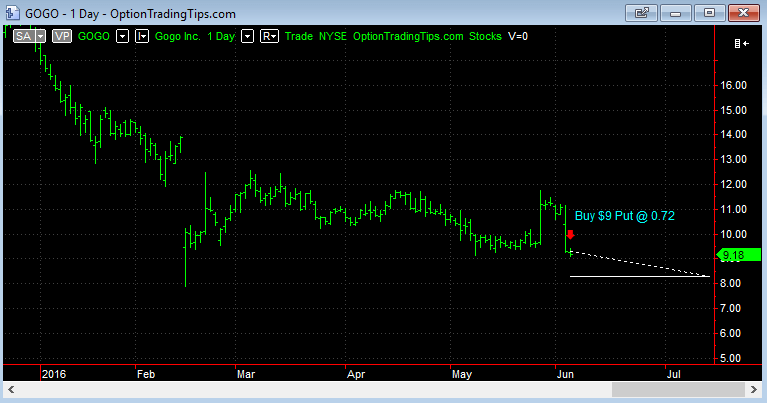Click the Gogo Inc. company name
767x403 pixels.
coord(178,36)
